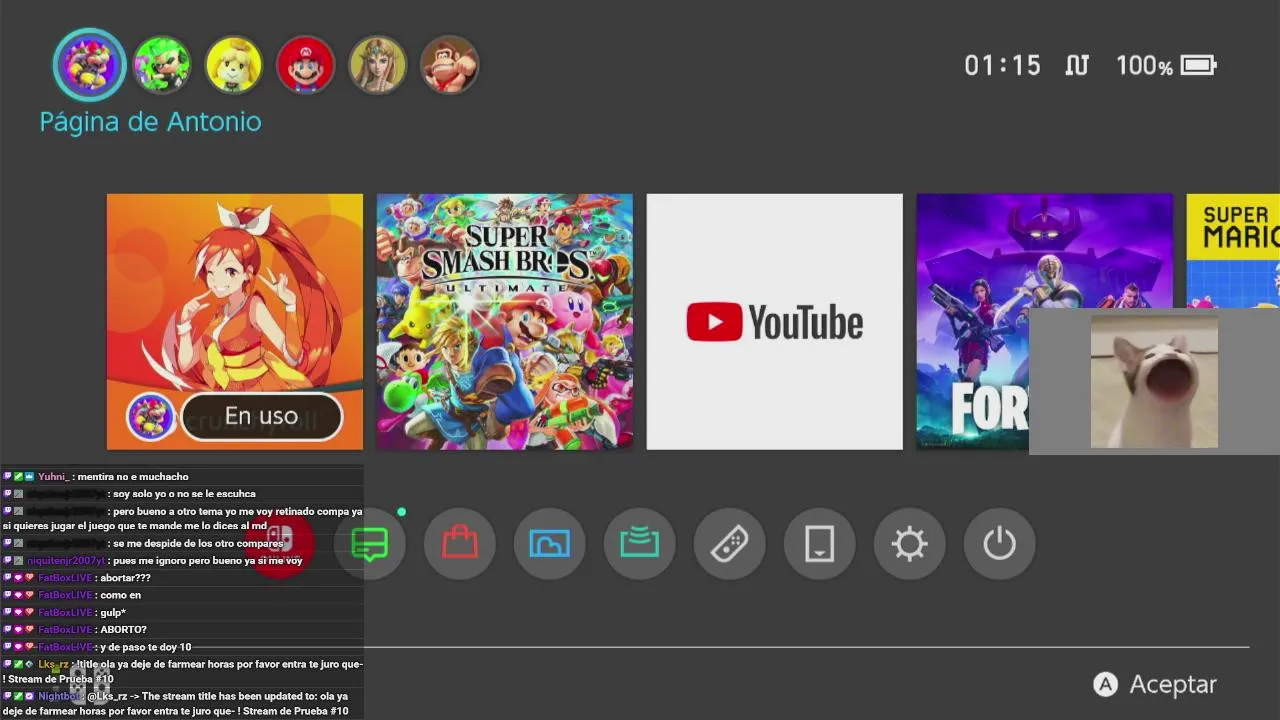Click the Aceptar button prompt

(x=1155, y=684)
